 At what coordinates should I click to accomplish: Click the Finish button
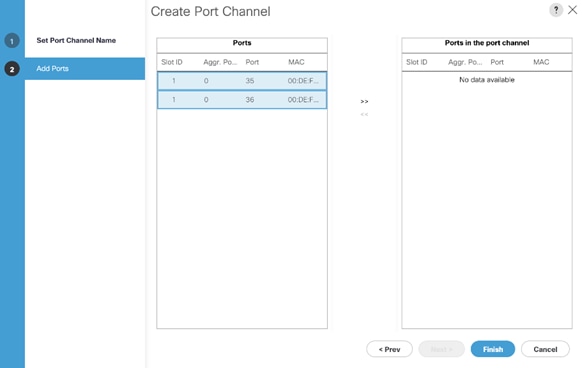(x=493, y=349)
